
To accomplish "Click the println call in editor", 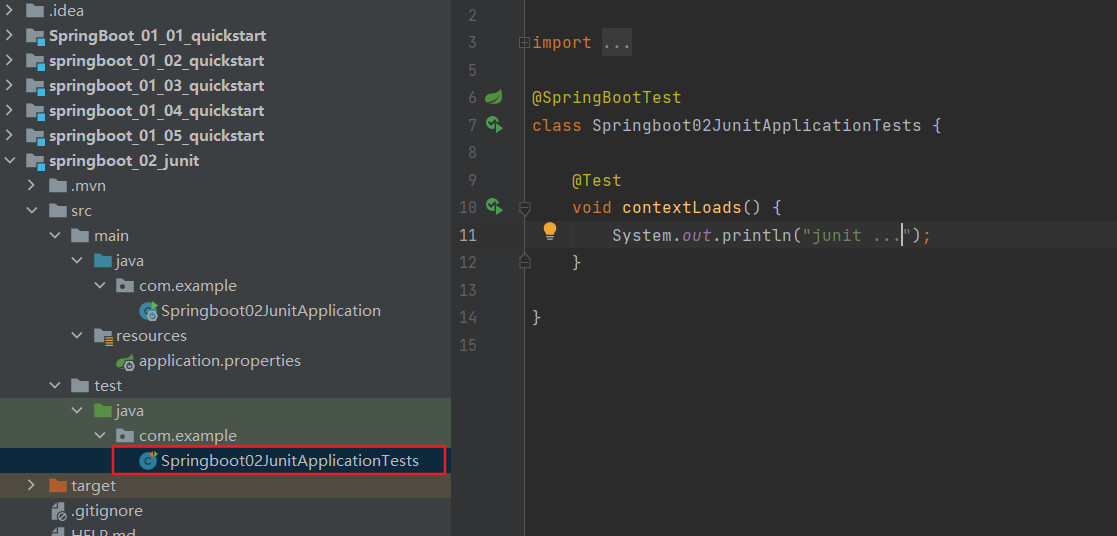I will click(757, 235).
